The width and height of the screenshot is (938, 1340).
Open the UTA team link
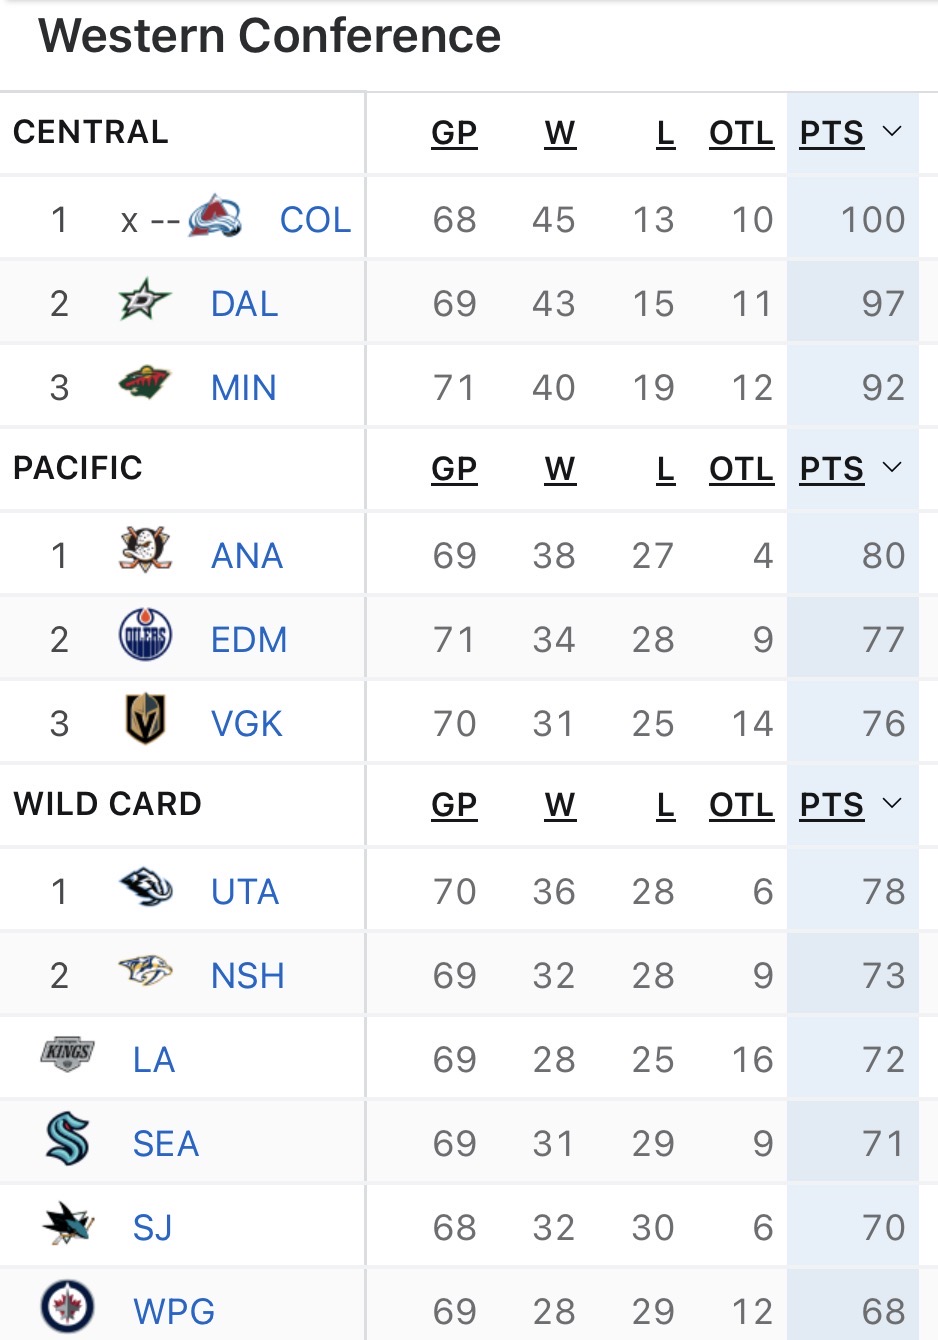click(245, 892)
